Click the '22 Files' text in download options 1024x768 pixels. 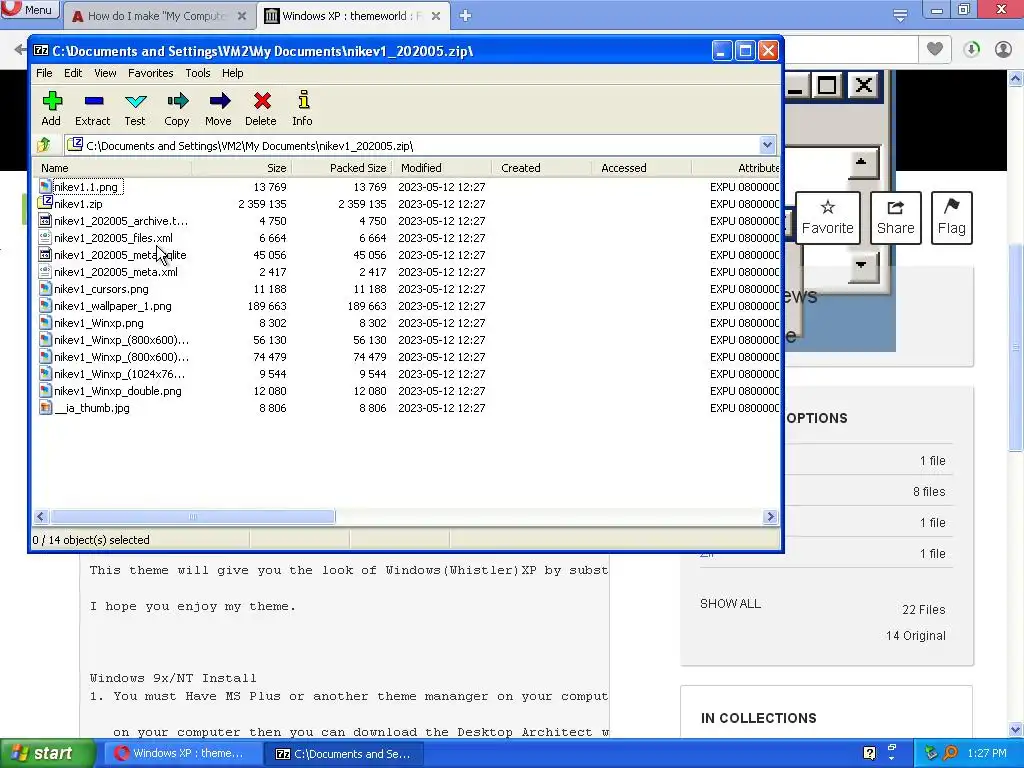[923, 609]
